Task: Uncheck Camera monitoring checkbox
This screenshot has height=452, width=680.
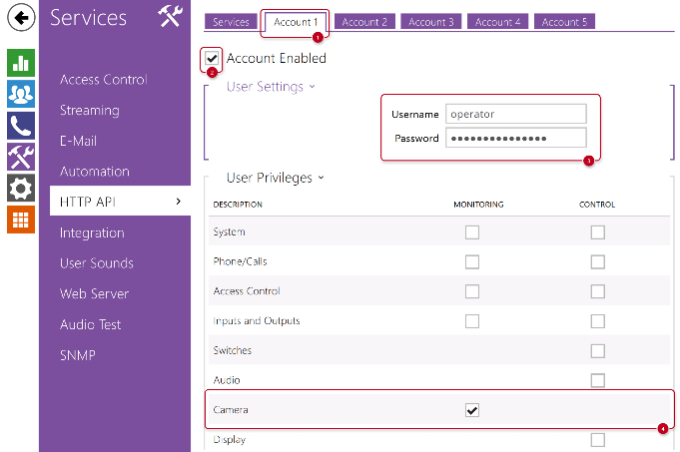Action: 472,410
